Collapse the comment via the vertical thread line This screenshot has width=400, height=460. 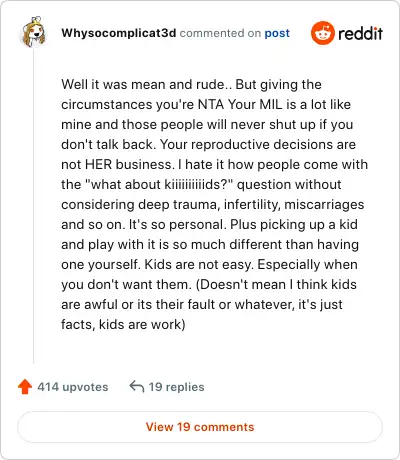pos(34,207)
